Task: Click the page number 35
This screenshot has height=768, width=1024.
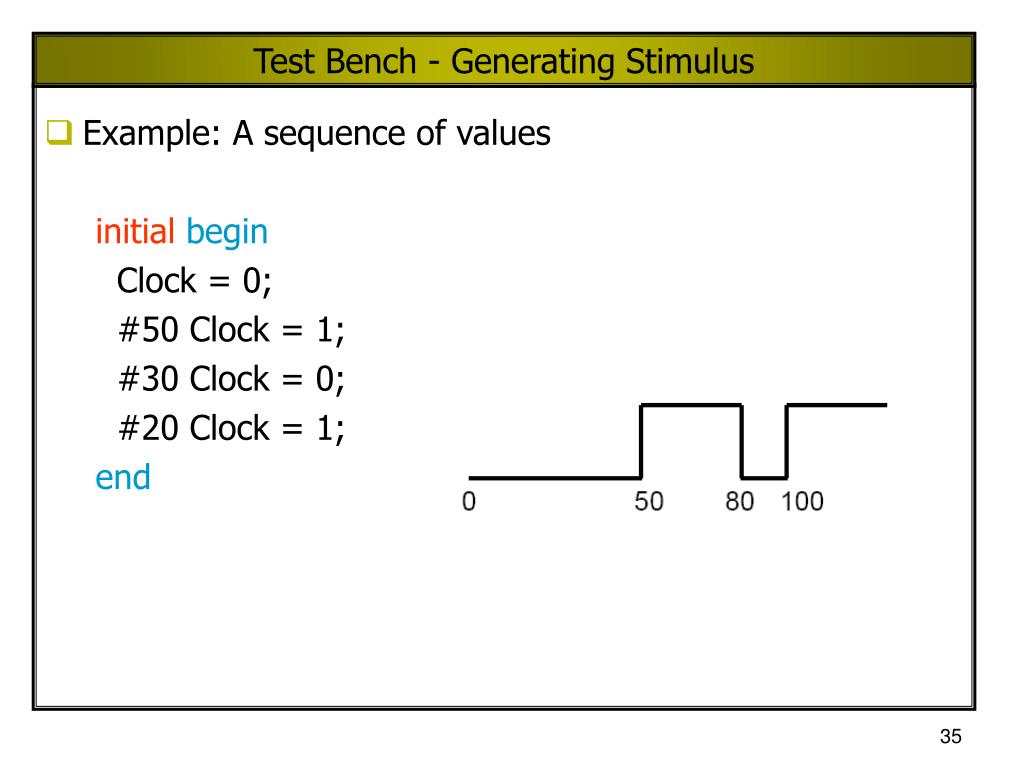Action: (951, 737)
